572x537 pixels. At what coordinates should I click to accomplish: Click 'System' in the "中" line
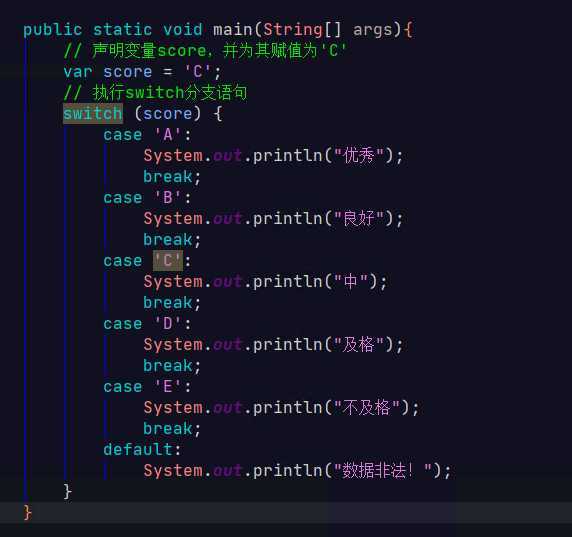coord(173,282)
